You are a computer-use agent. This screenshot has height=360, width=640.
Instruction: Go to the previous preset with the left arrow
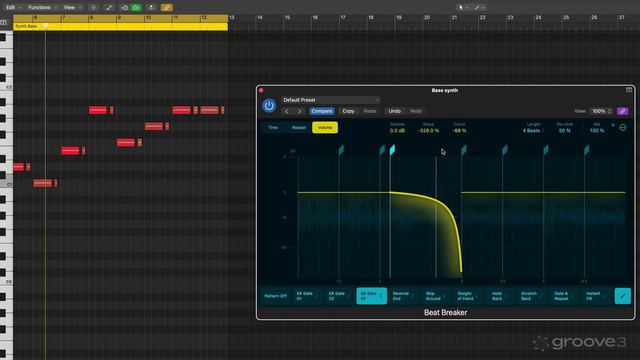click(287, 111)
